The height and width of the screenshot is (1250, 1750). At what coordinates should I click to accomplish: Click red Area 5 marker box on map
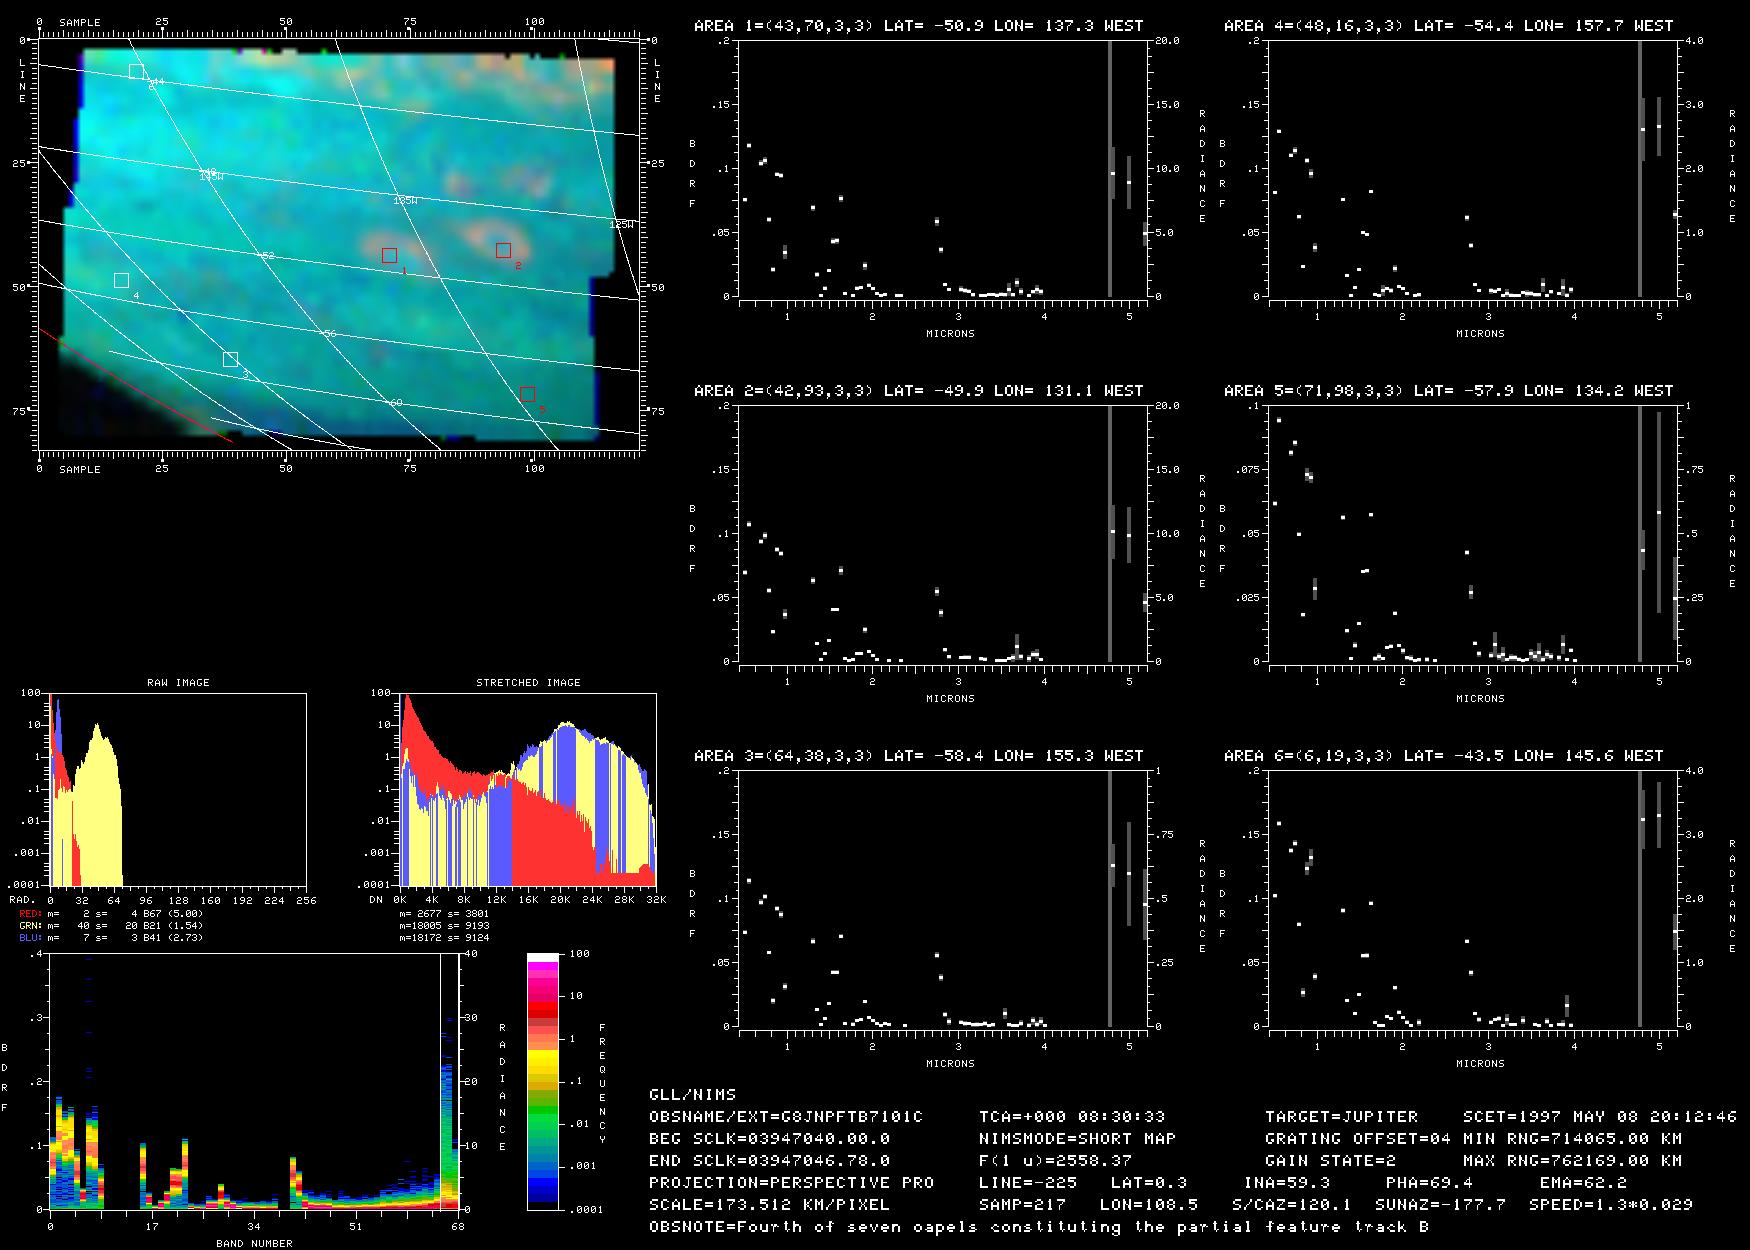tap(527, 394)
